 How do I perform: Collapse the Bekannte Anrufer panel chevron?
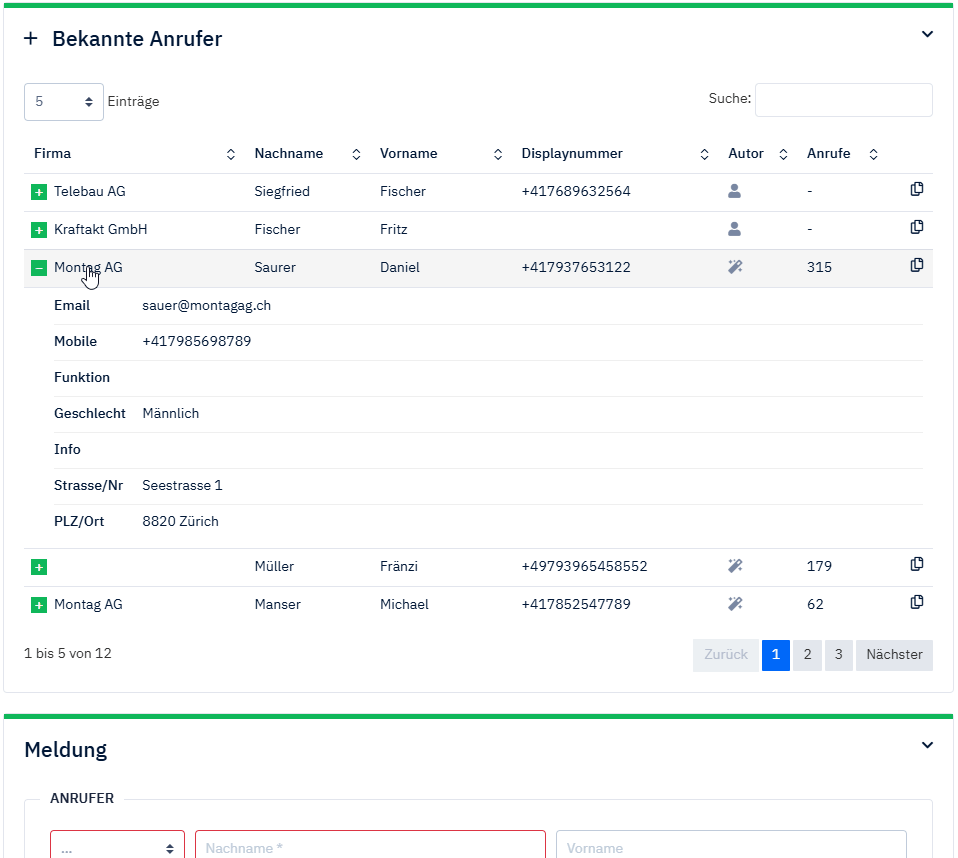pos(927,35)
